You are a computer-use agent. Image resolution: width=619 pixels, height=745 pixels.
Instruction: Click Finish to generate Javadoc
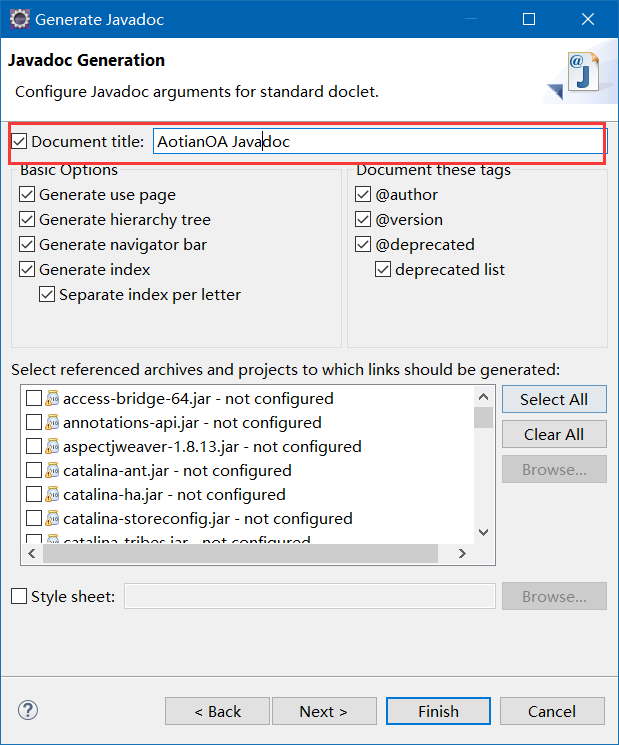(x=438, y=711)
